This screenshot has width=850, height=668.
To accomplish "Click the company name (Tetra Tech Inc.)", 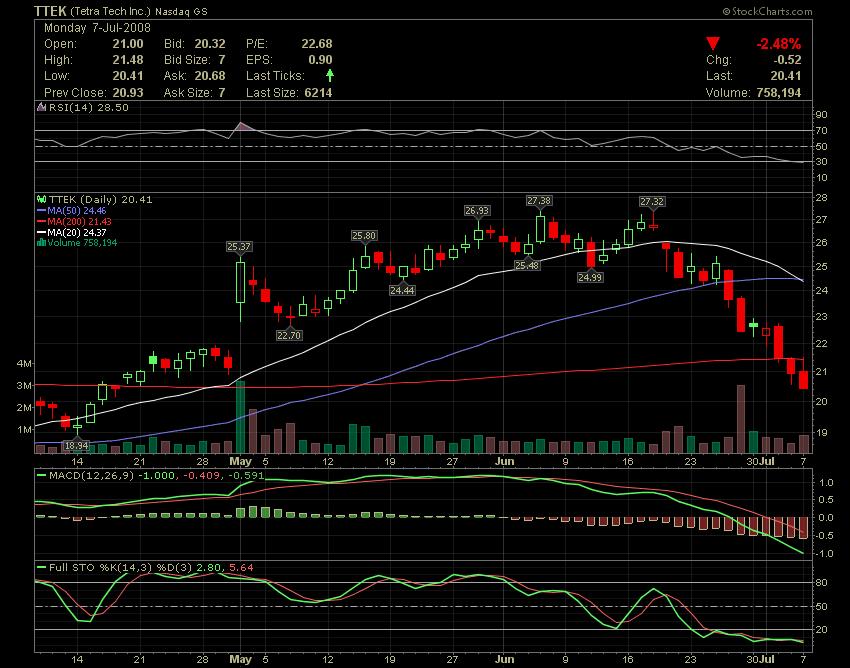I will [110, 11].
